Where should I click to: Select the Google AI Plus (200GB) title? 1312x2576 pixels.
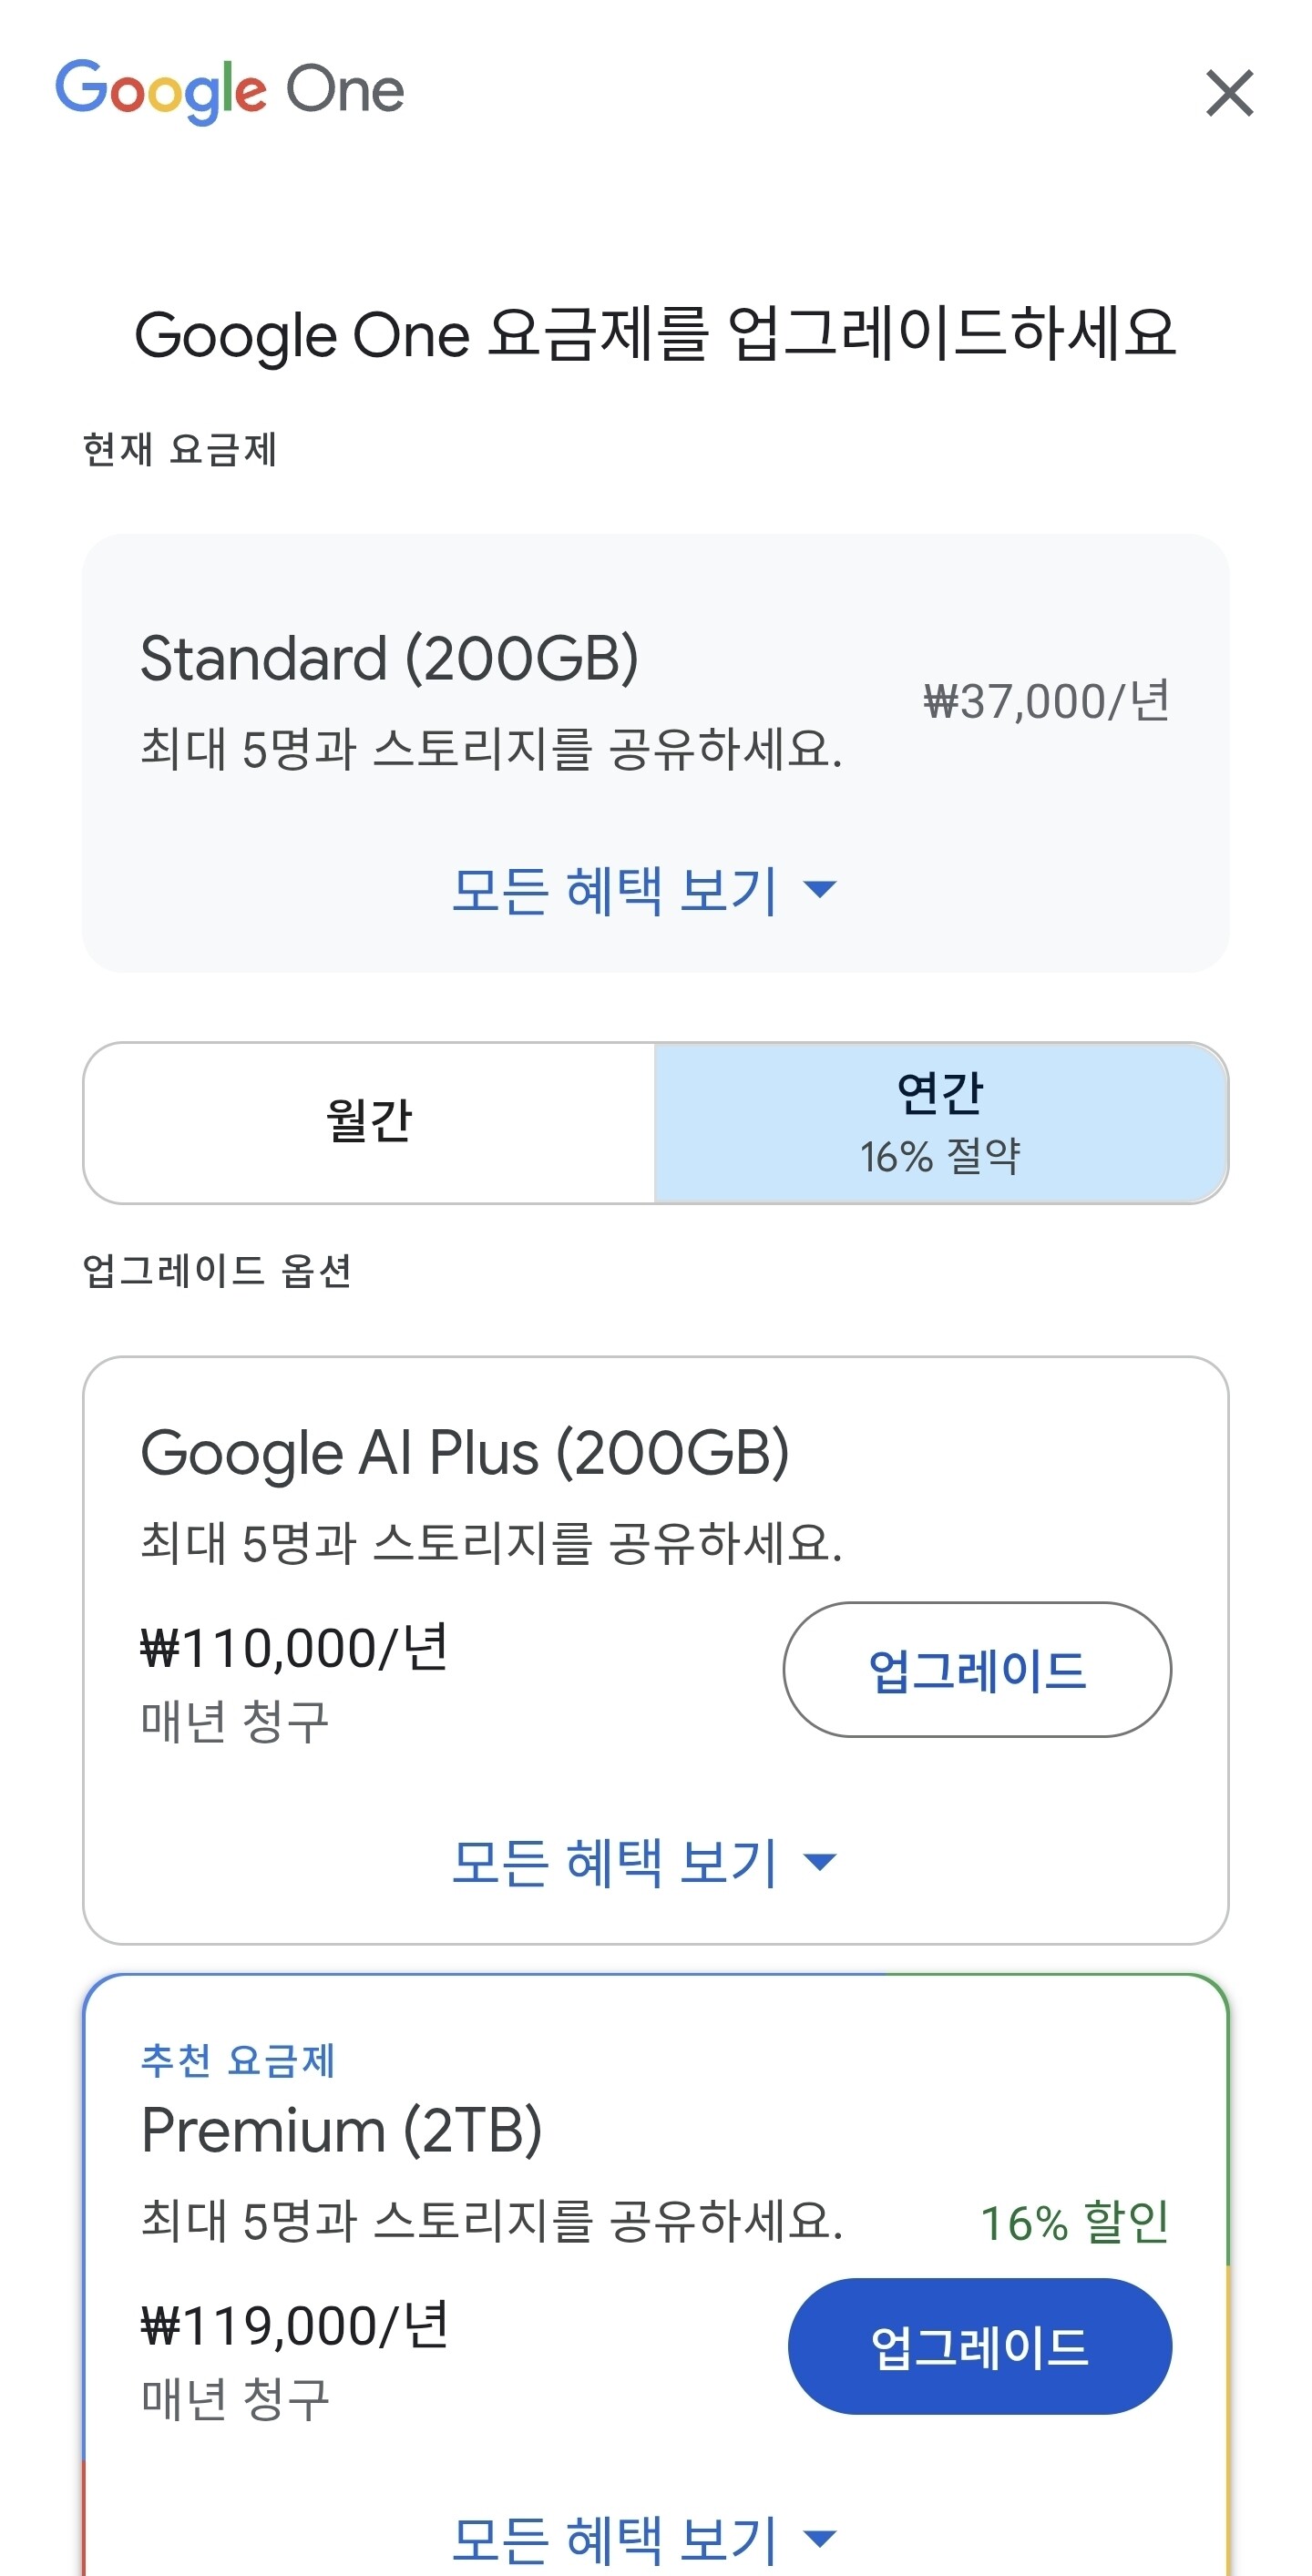(x=464, y=1453)
